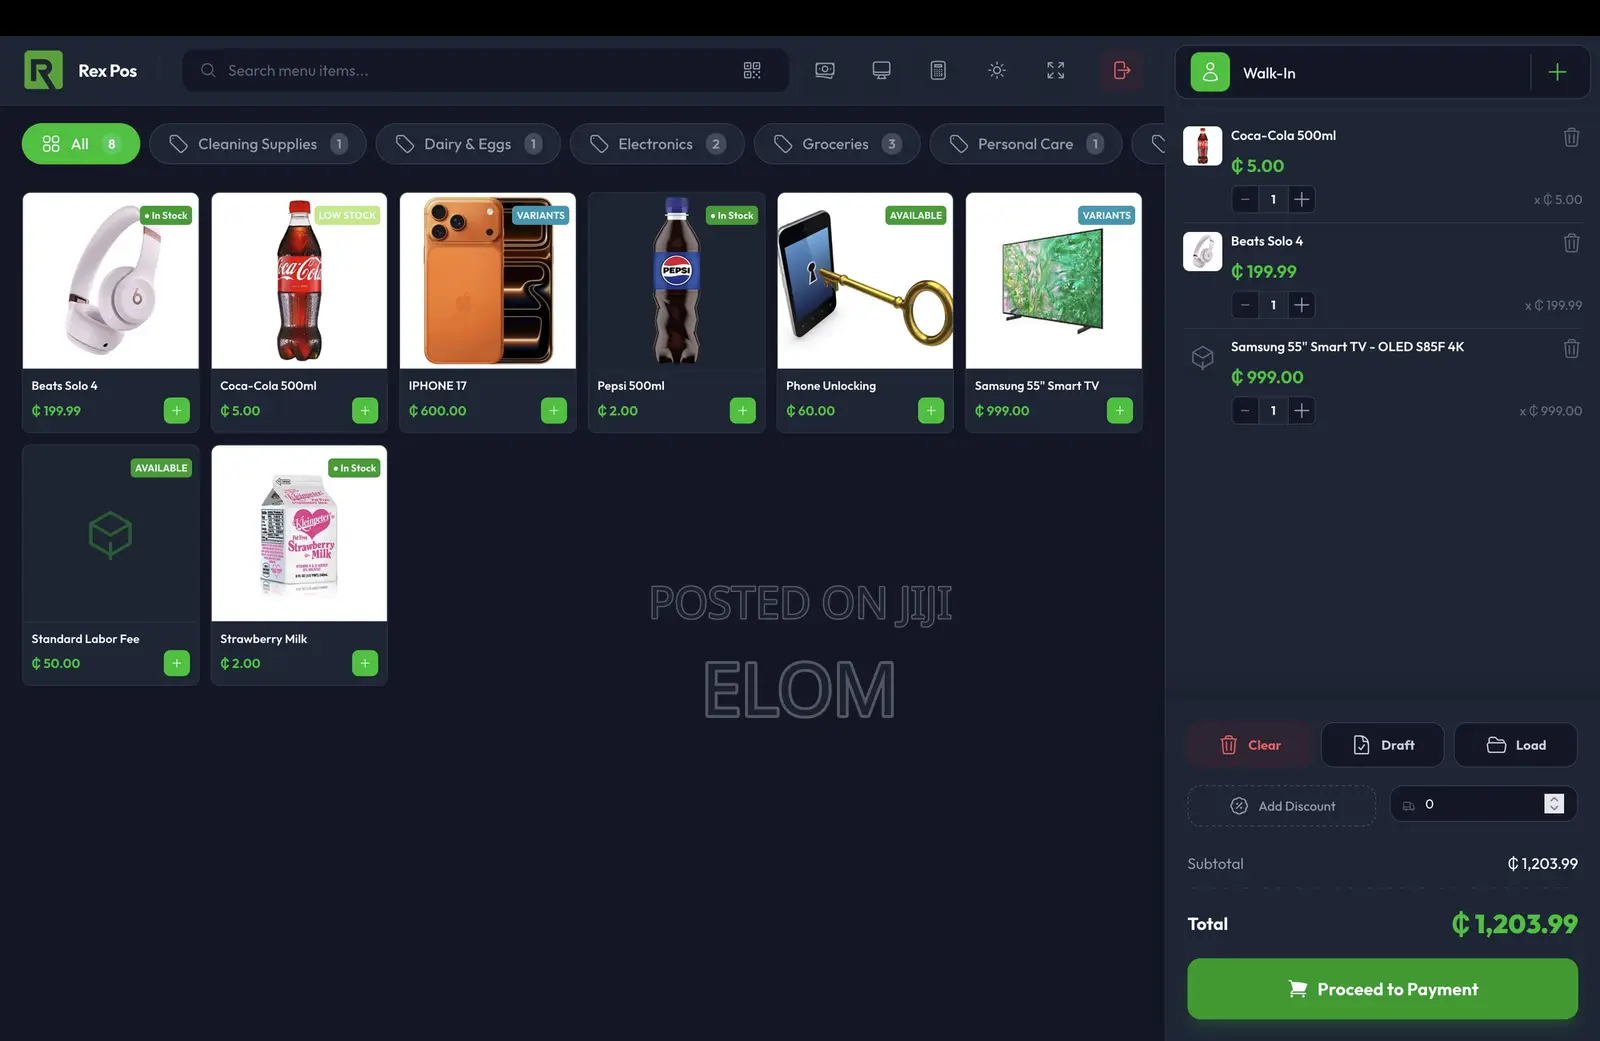Image resolution: width=1600 pixels, height=1041 pixels.
Task: Add IPHONE 17 with green plus
Action: point(554,411)
